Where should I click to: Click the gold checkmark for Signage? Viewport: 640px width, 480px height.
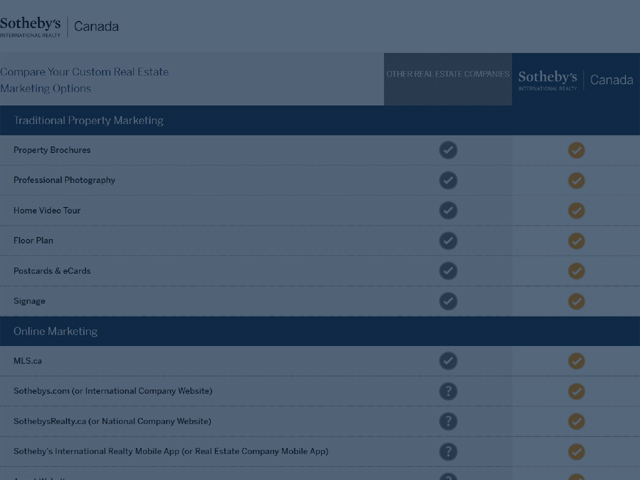tap(576, 301)
